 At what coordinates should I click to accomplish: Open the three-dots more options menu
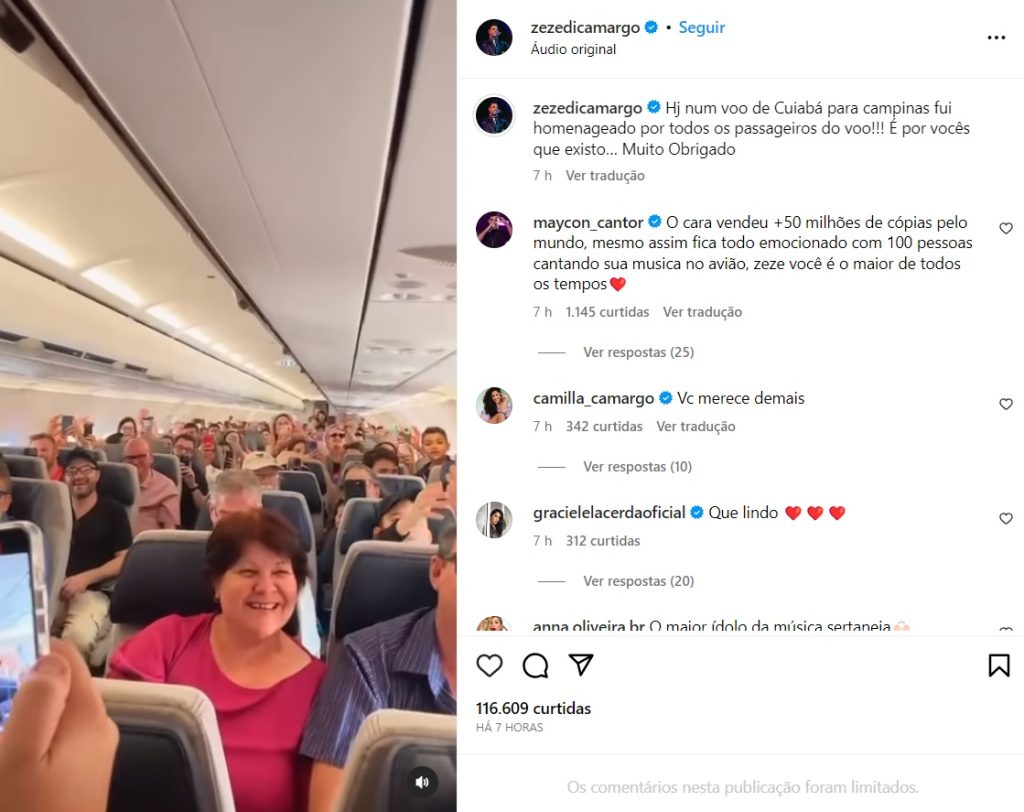coord(996,38)
